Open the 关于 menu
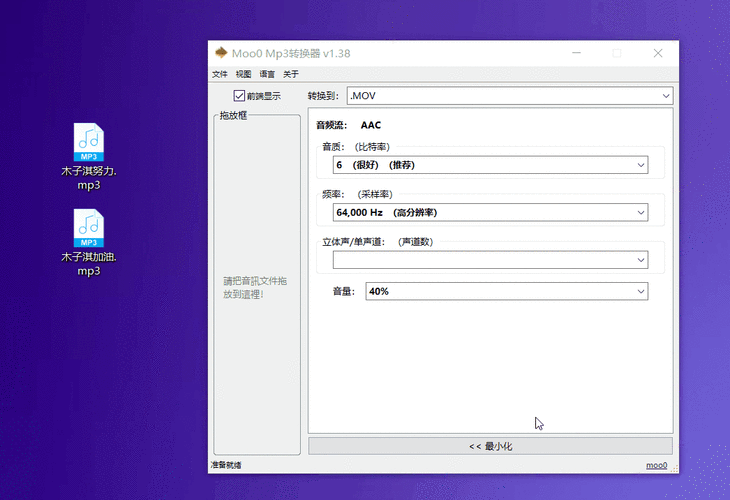The height and width of the screenshot is (500, 730). point(291,74)
